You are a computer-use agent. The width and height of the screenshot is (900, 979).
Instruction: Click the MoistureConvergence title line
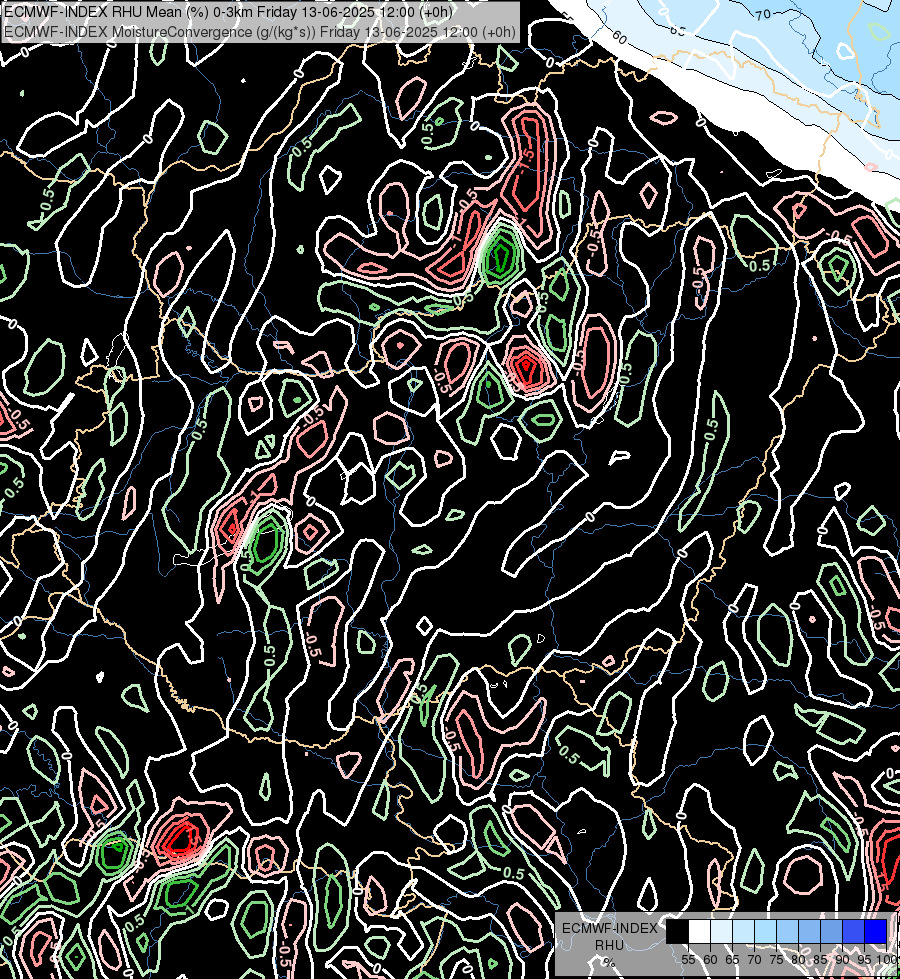(x=260, y=32)
